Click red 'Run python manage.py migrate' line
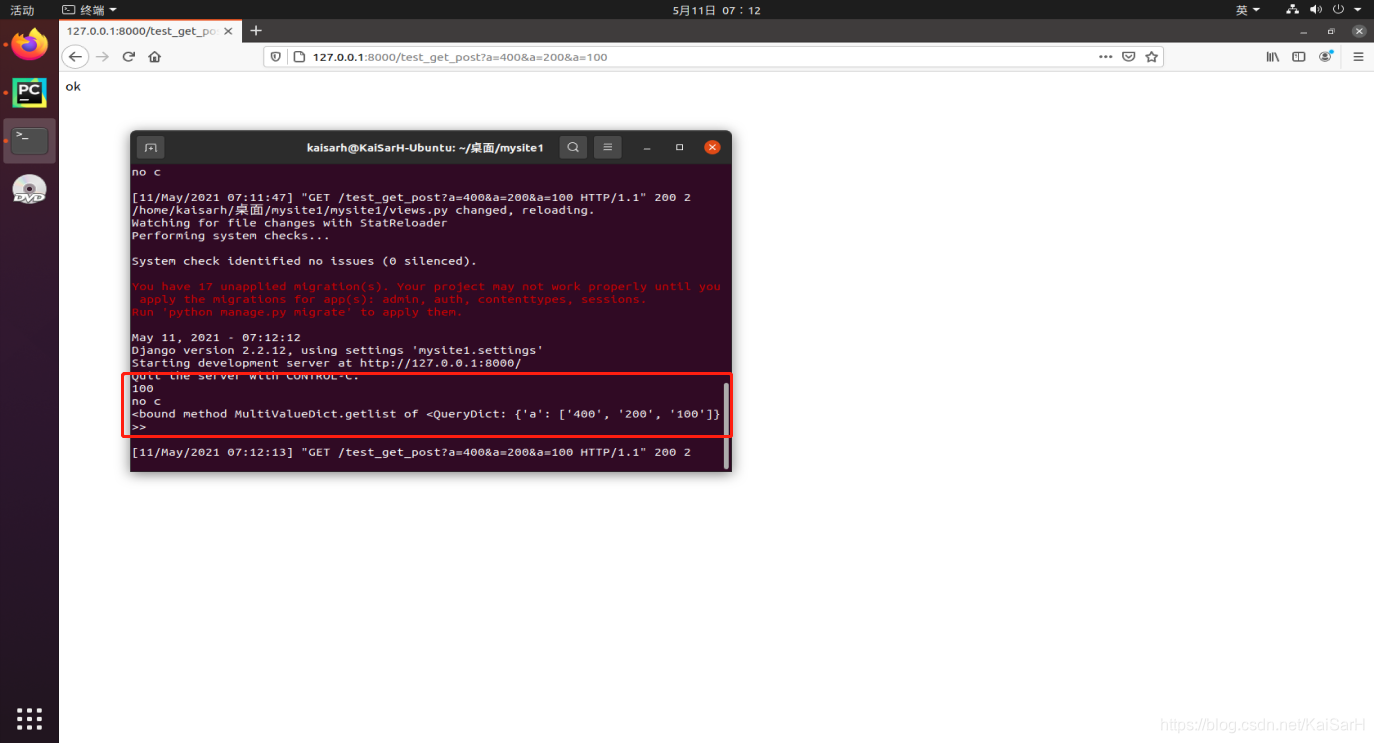1374x743 pixels. click(297, 312)
